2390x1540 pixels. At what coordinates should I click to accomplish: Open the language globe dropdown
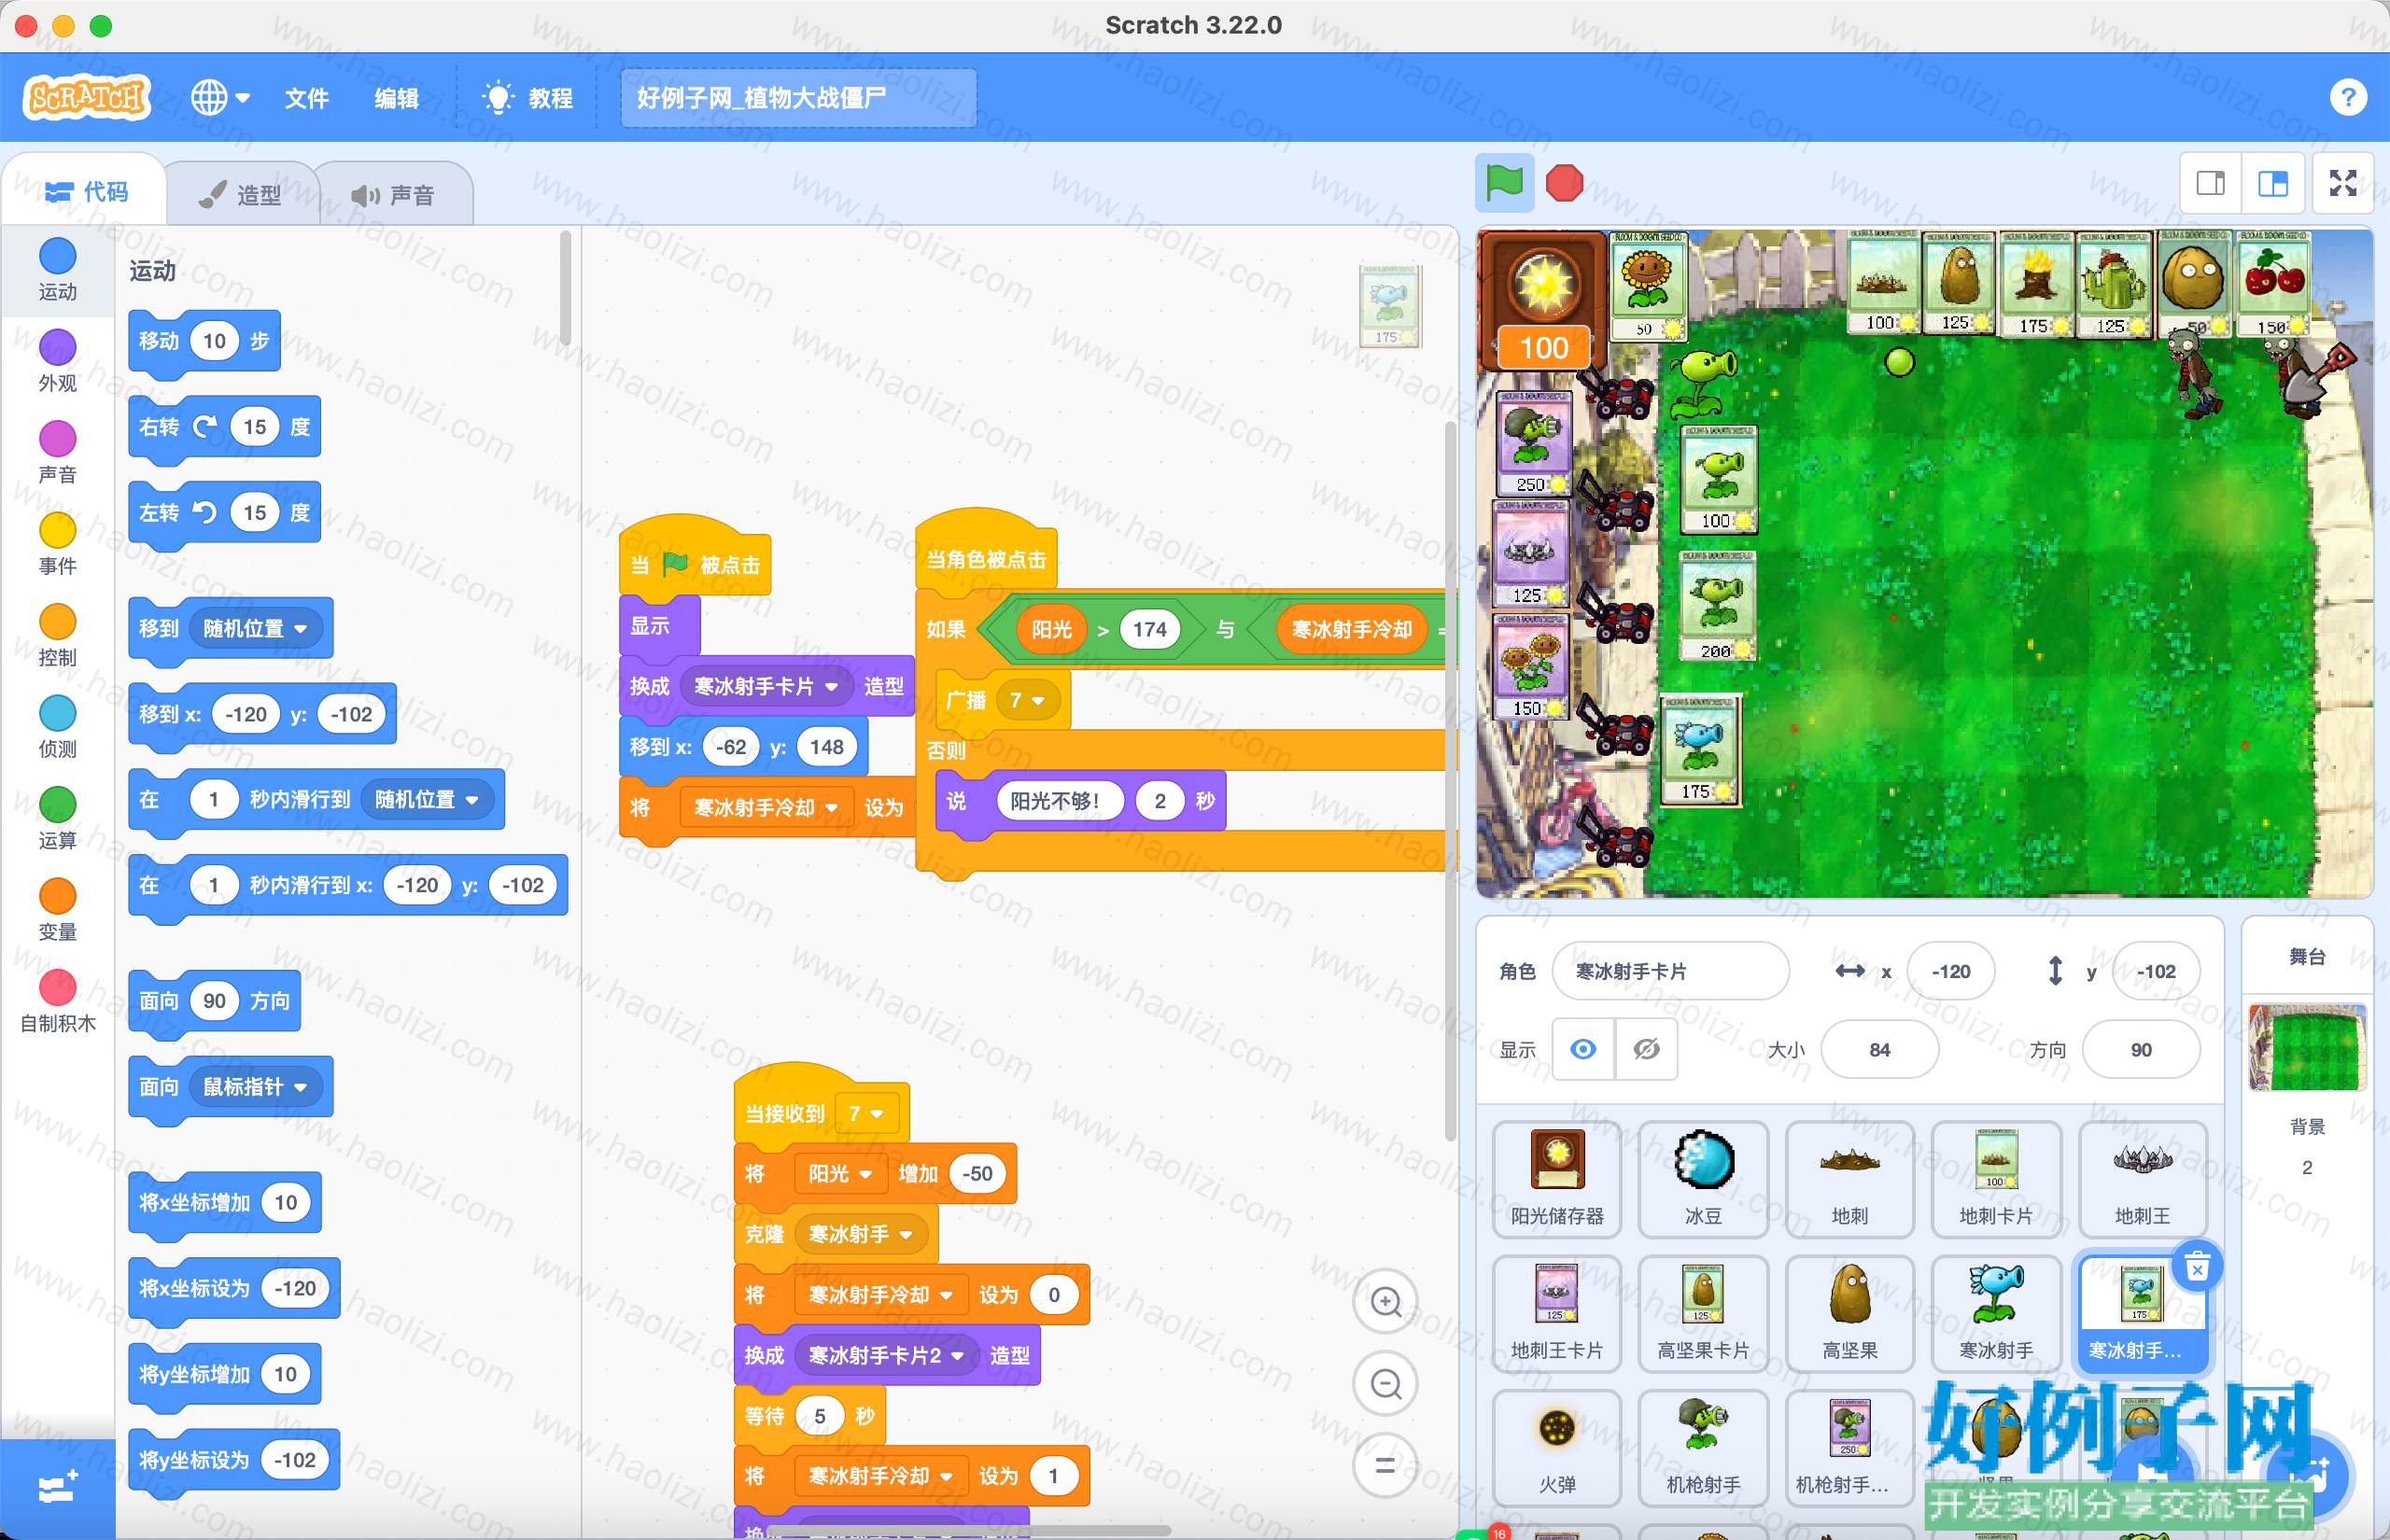point(220,98)
